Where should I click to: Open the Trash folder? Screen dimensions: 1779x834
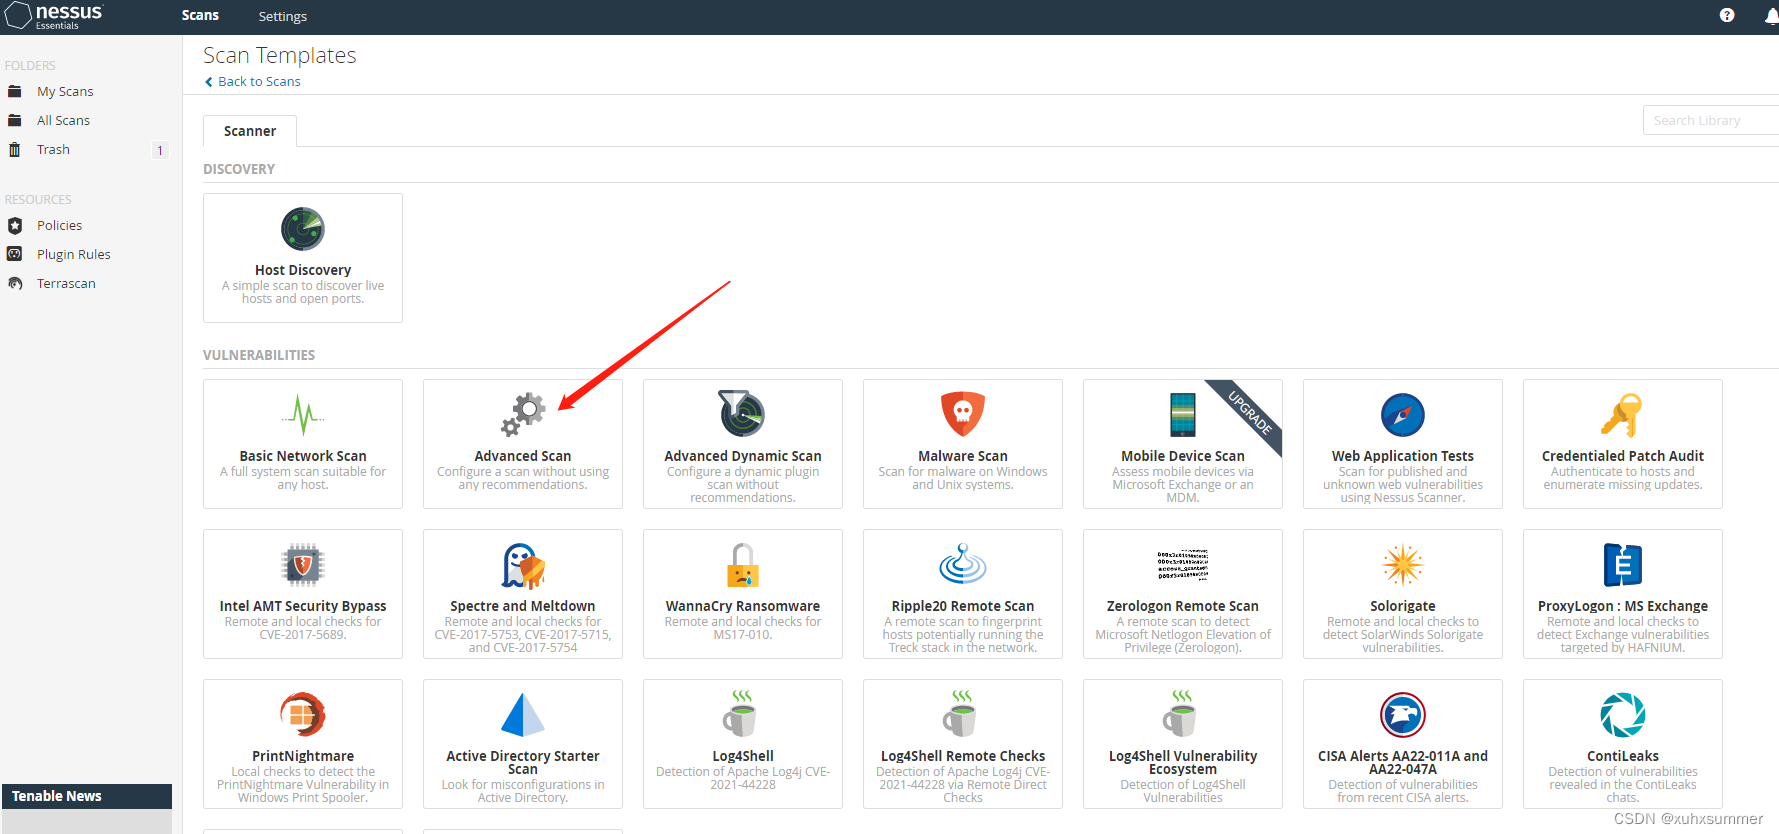point(53,149)
